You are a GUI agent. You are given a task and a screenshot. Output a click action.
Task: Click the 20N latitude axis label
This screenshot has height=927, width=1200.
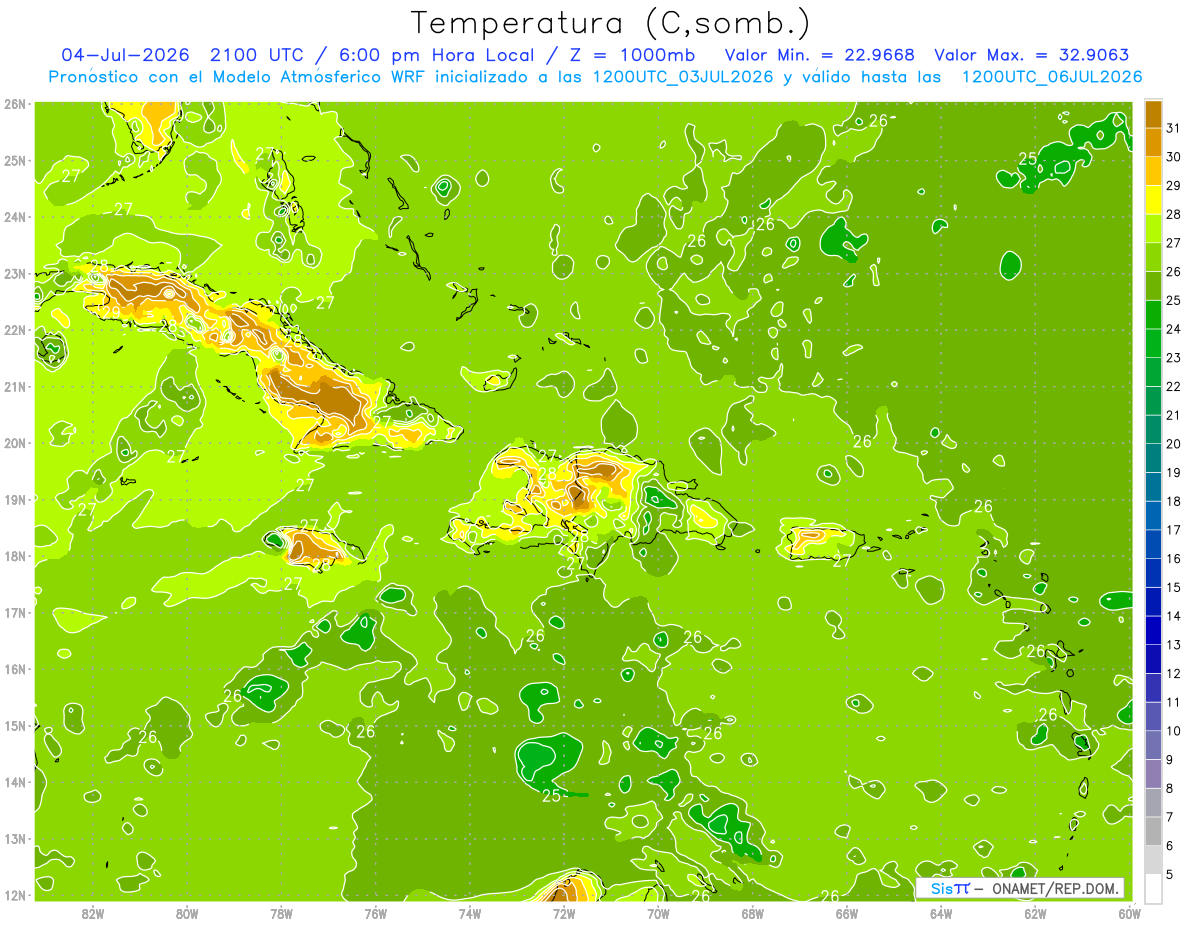click(14, 442)
